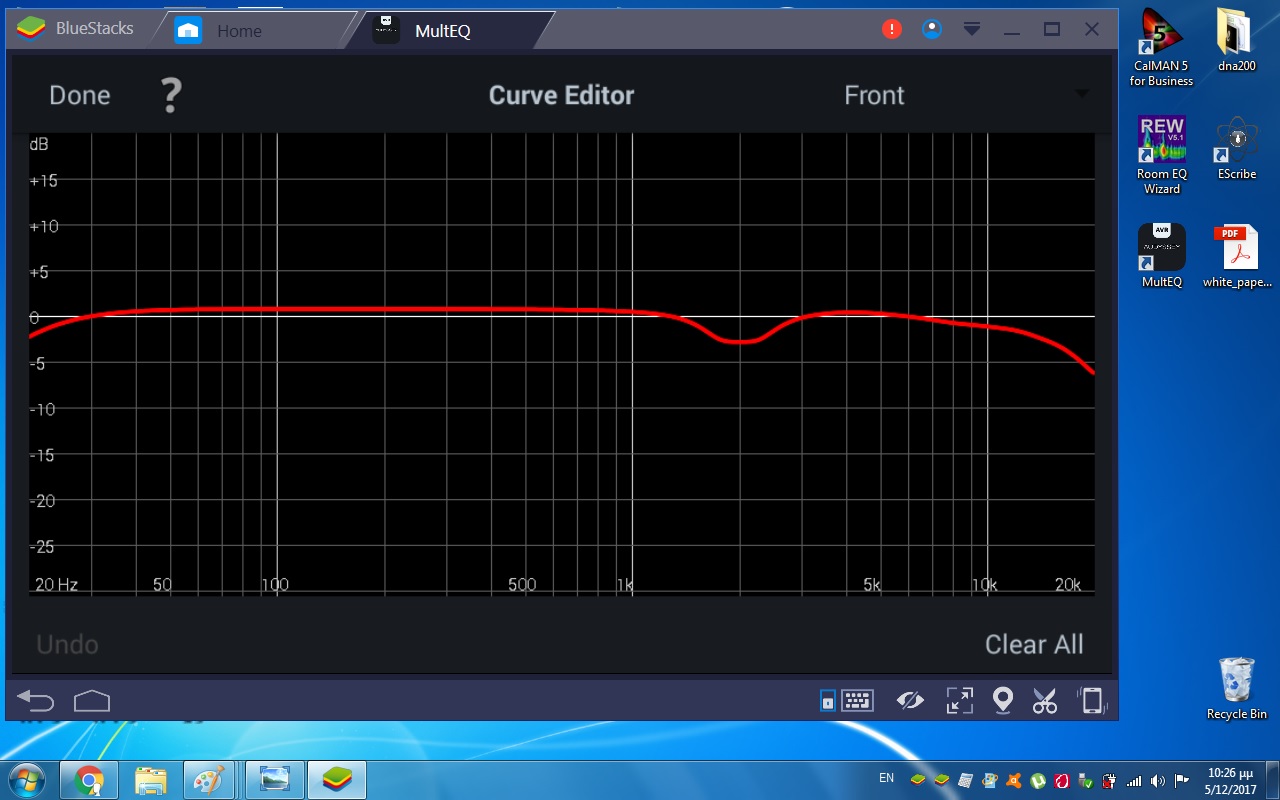Click the shake device phone icon
The height and width of the screenshot is (800, 1280).
point(1090,701)
